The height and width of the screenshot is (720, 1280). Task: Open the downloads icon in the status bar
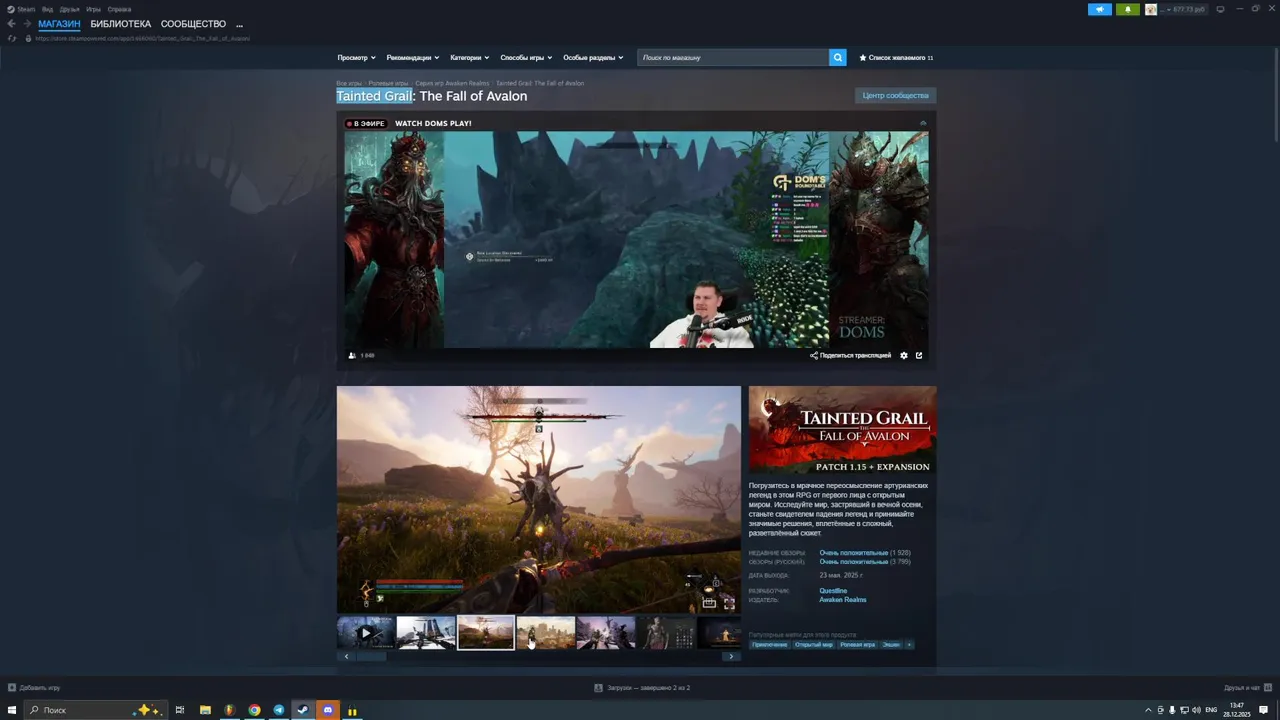(598, 688)
